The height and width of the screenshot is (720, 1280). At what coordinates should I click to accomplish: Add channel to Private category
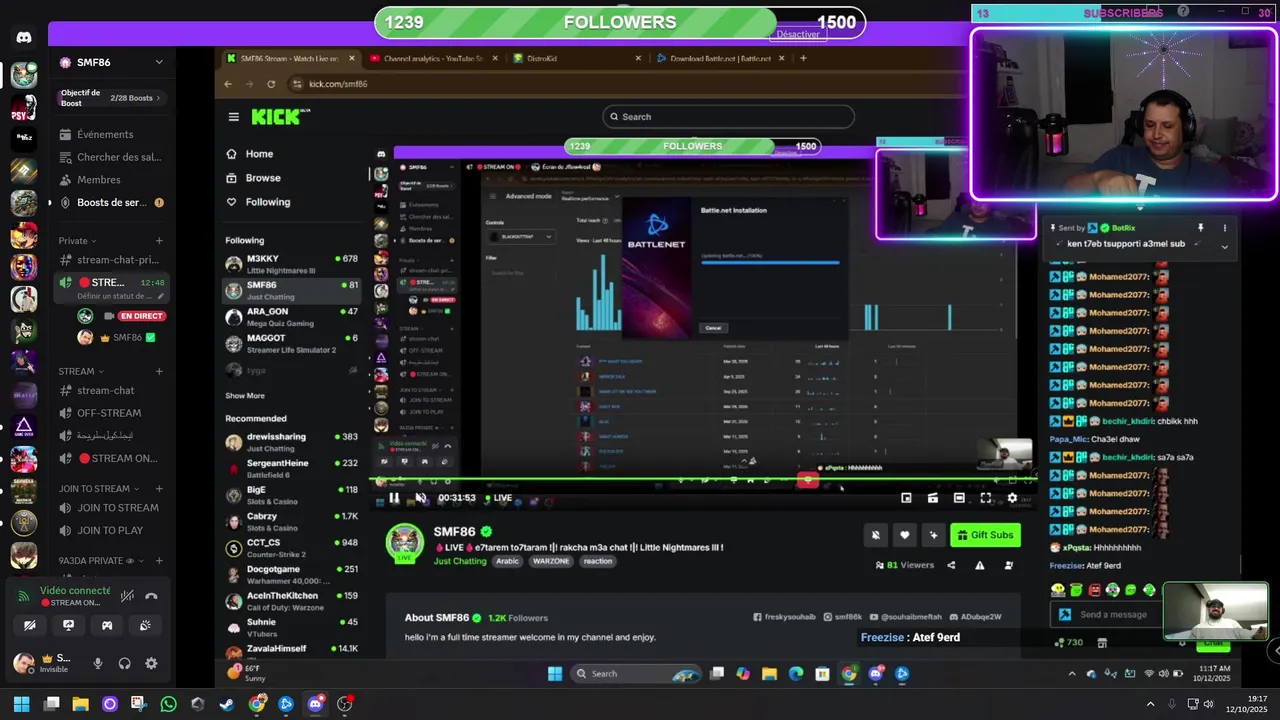point(158,241)
